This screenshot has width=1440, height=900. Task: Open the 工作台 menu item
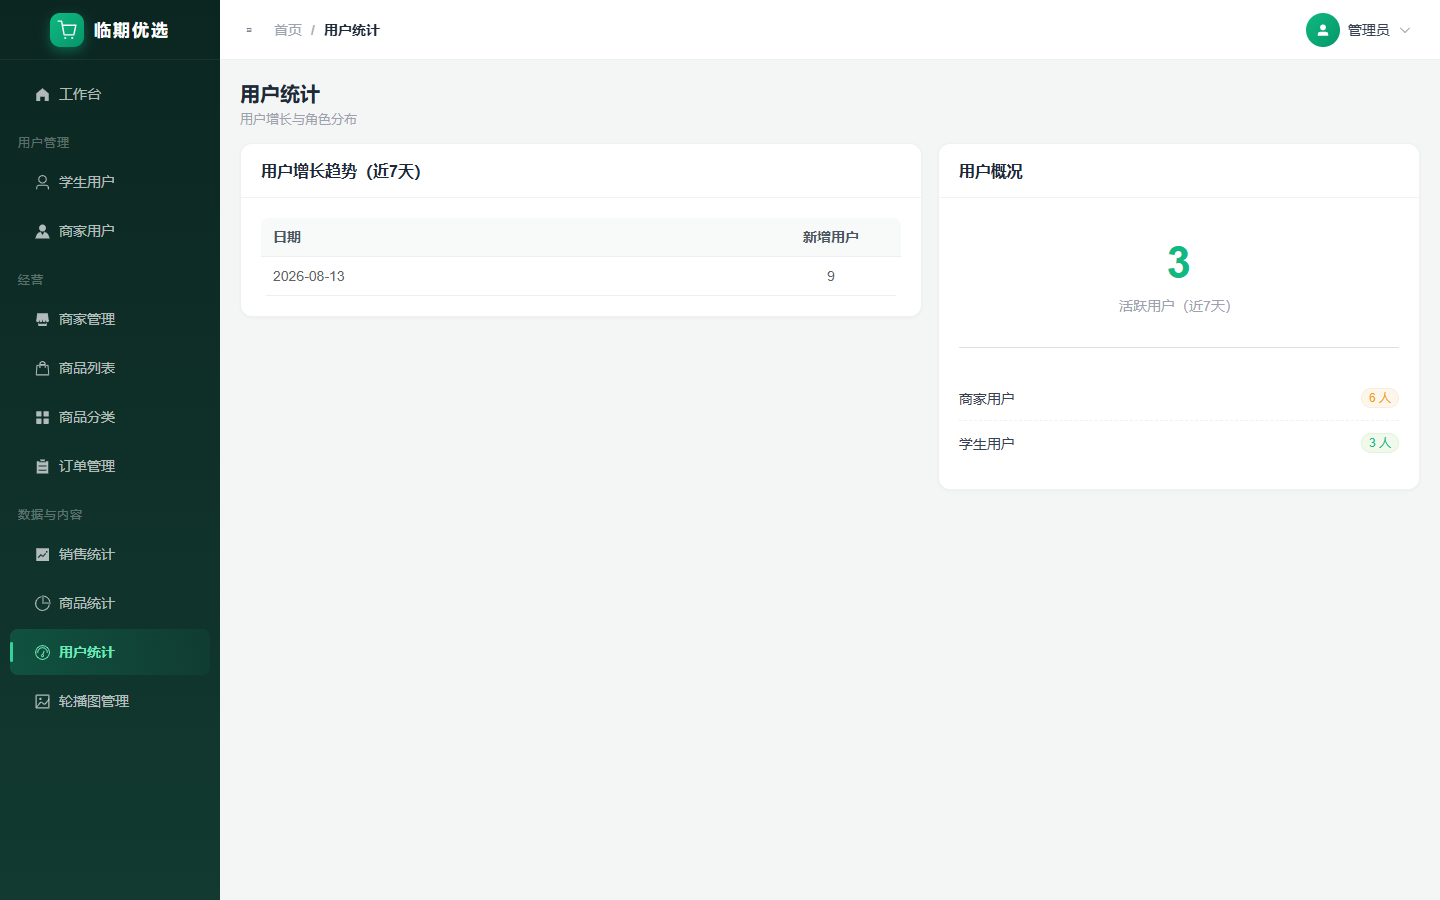click(110, 94)
